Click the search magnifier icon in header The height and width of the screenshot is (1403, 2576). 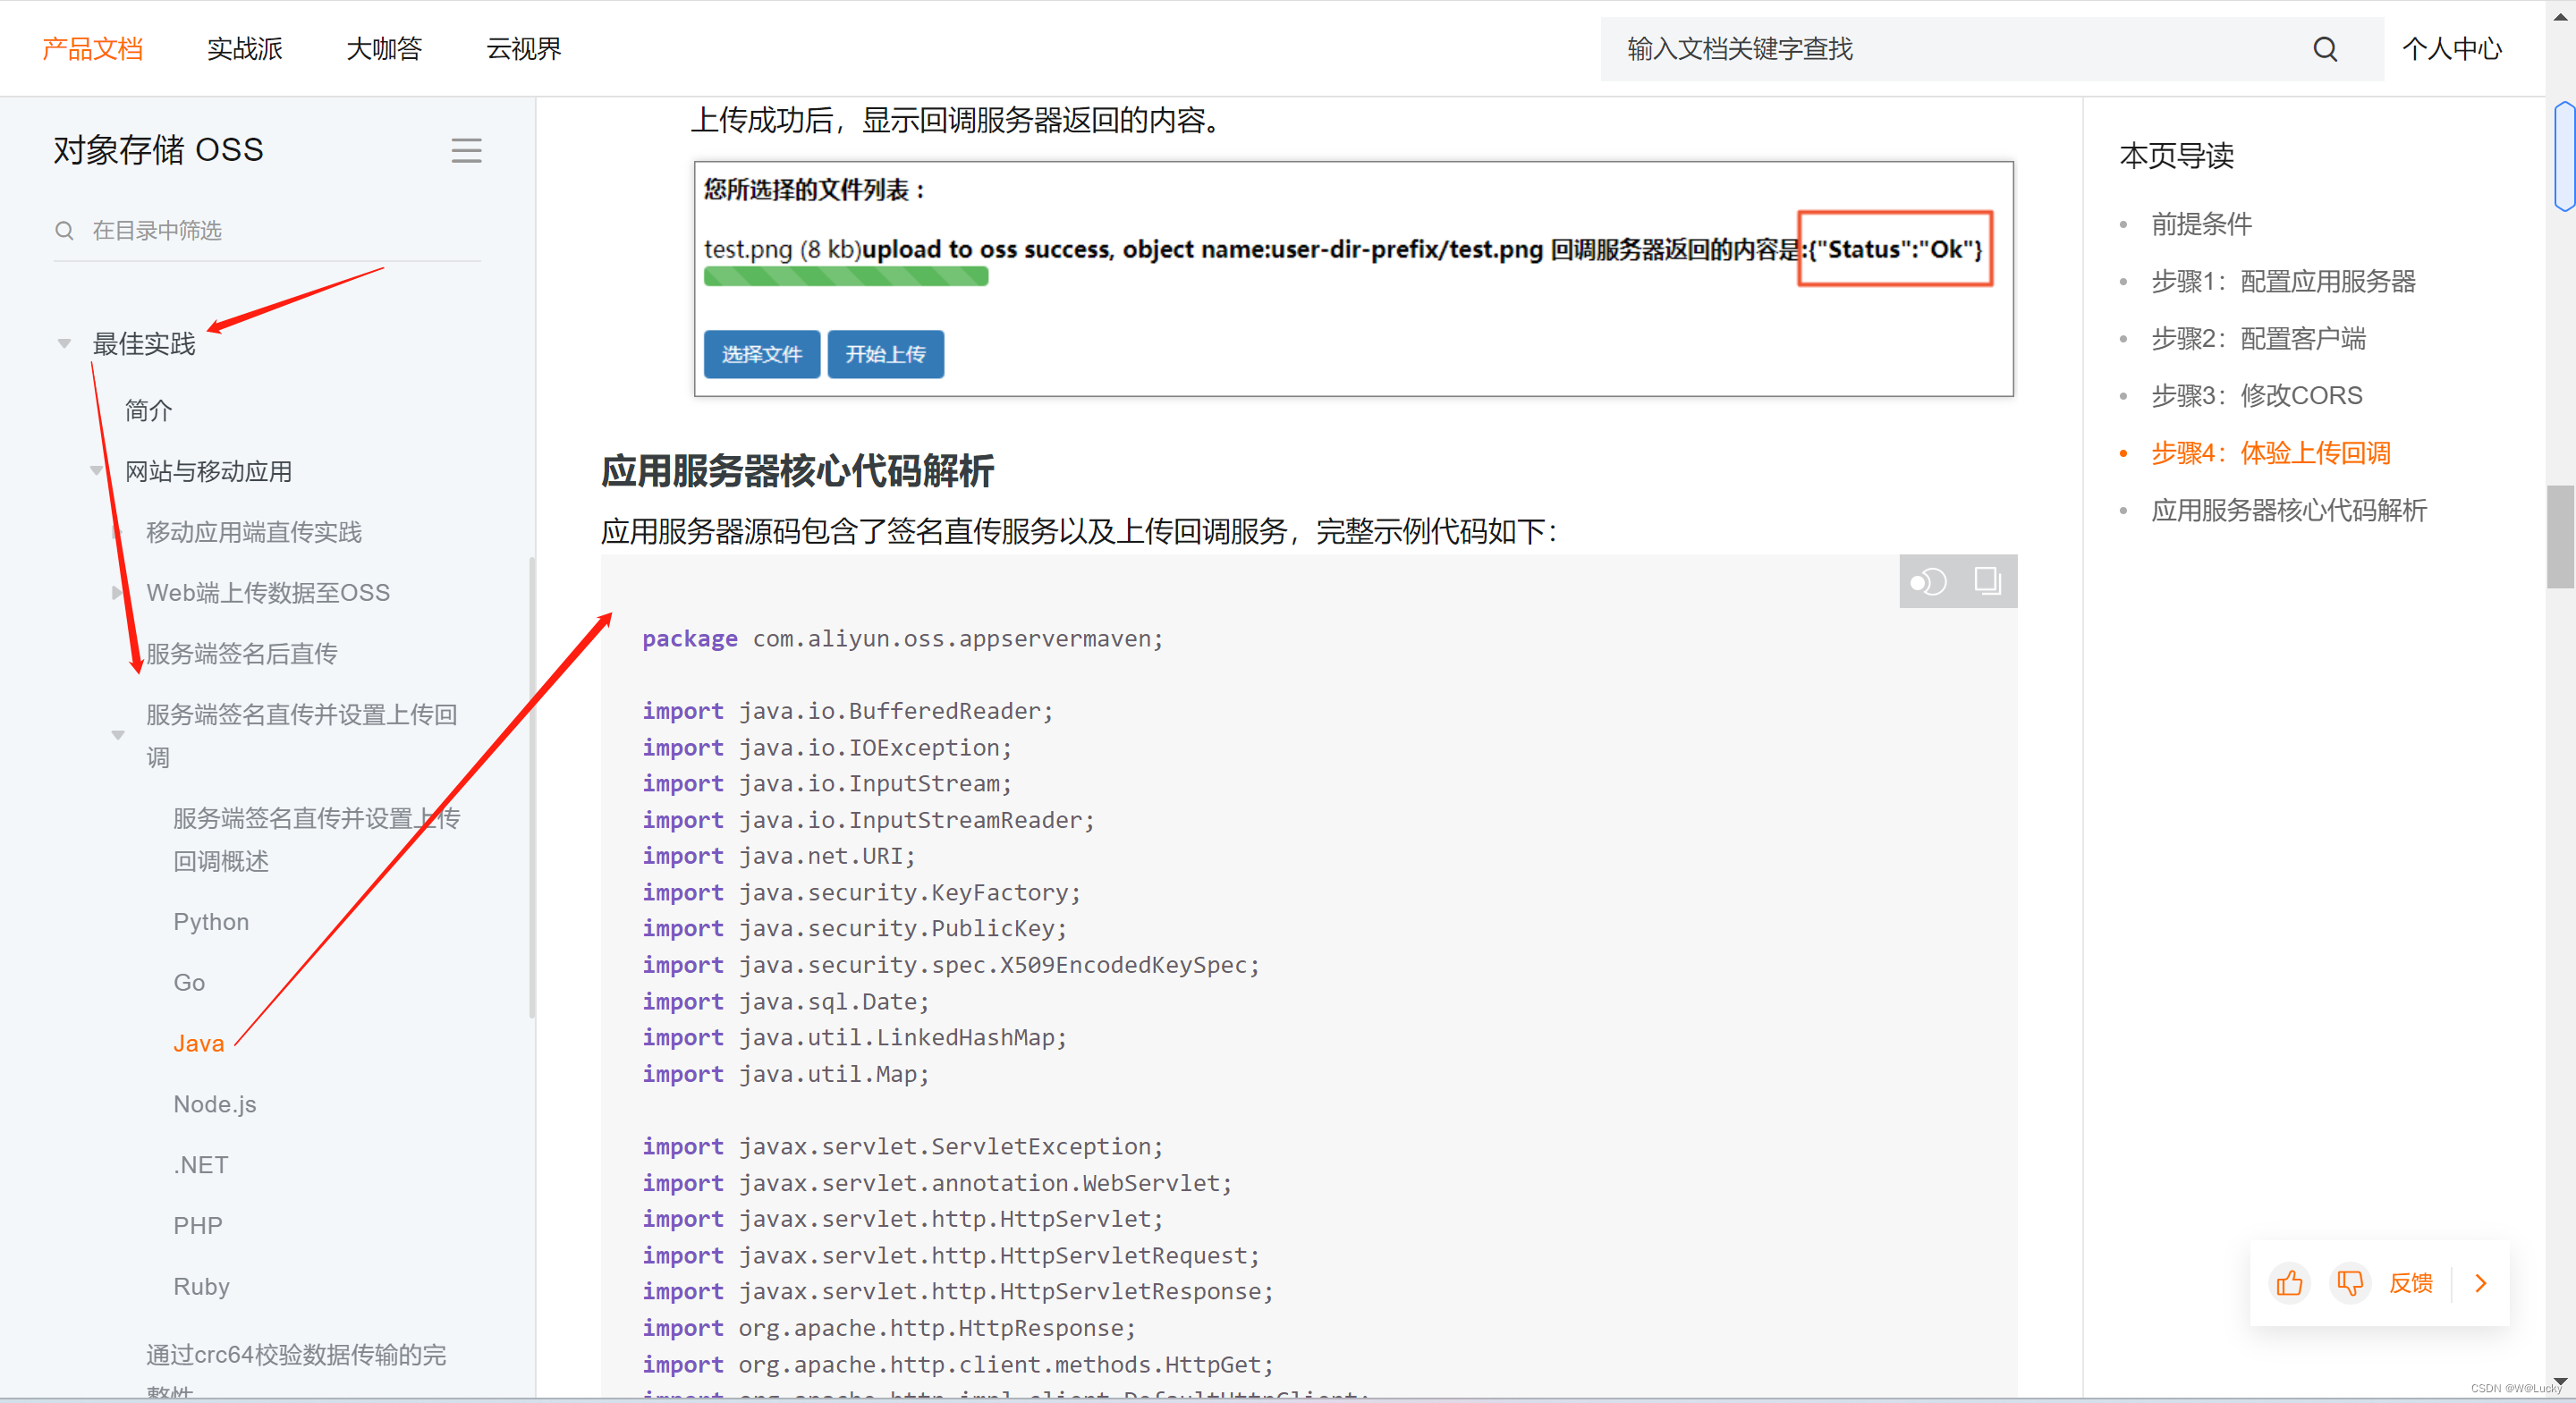(x=2324, y=49)
